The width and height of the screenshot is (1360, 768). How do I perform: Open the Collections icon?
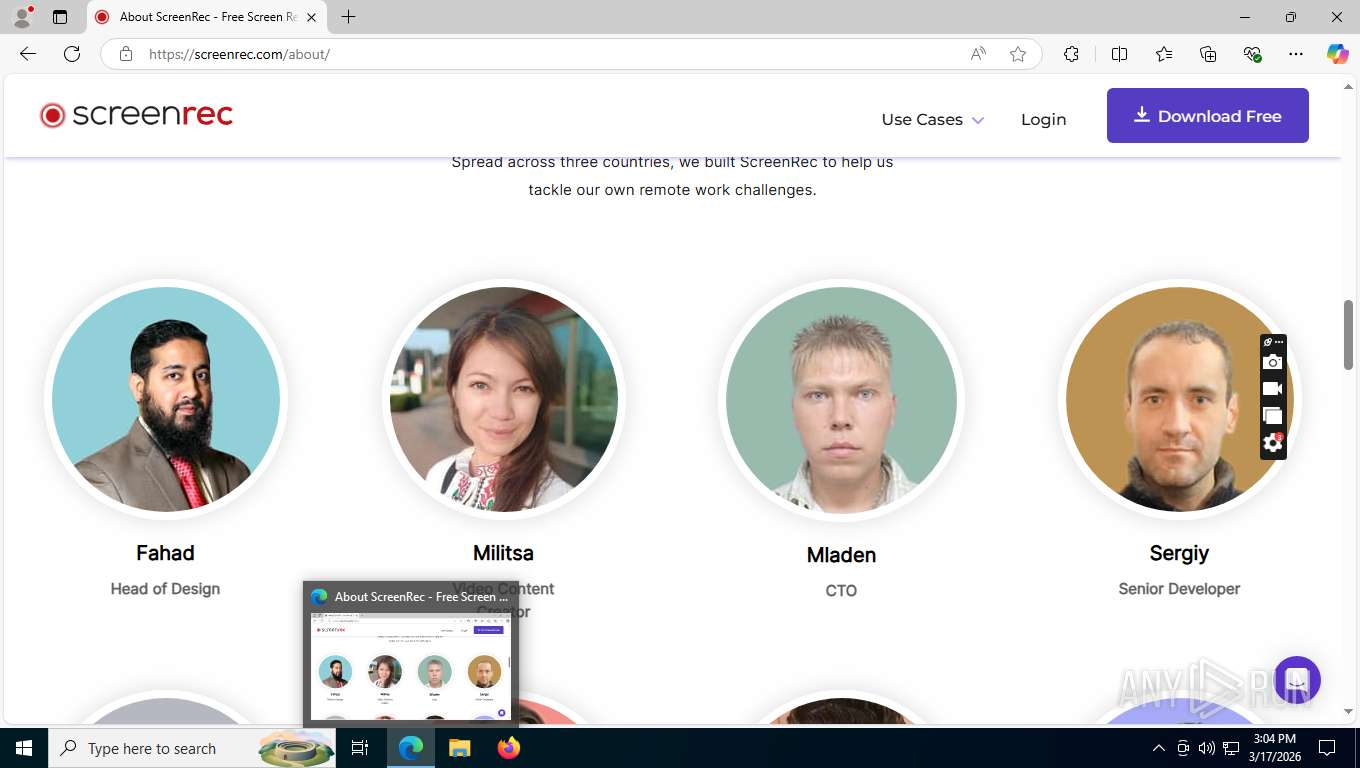click(1208, 54)
